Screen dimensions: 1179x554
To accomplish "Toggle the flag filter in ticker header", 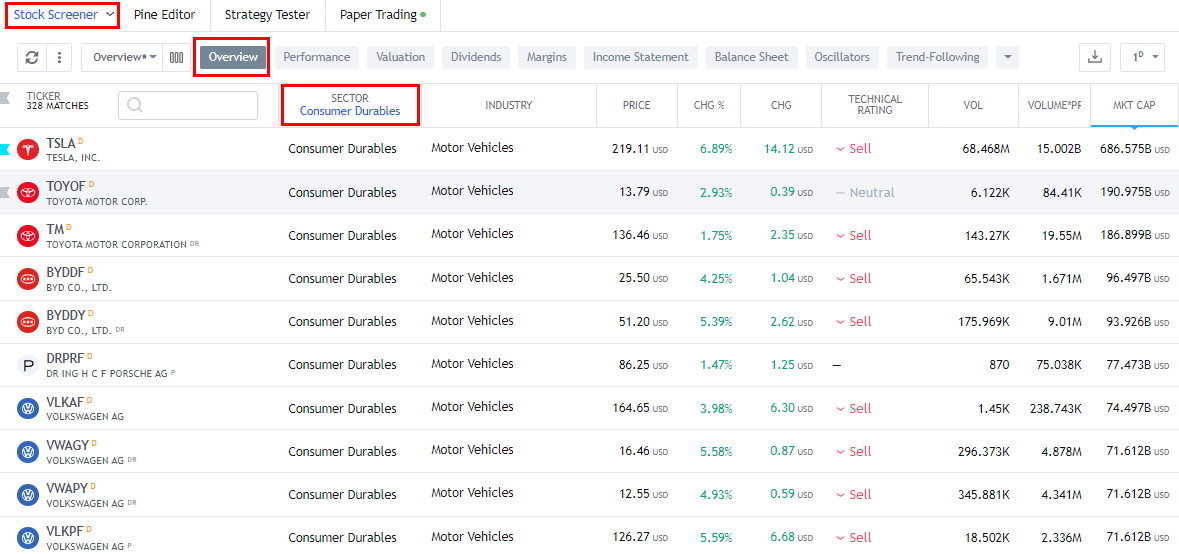I will point(5,97).
